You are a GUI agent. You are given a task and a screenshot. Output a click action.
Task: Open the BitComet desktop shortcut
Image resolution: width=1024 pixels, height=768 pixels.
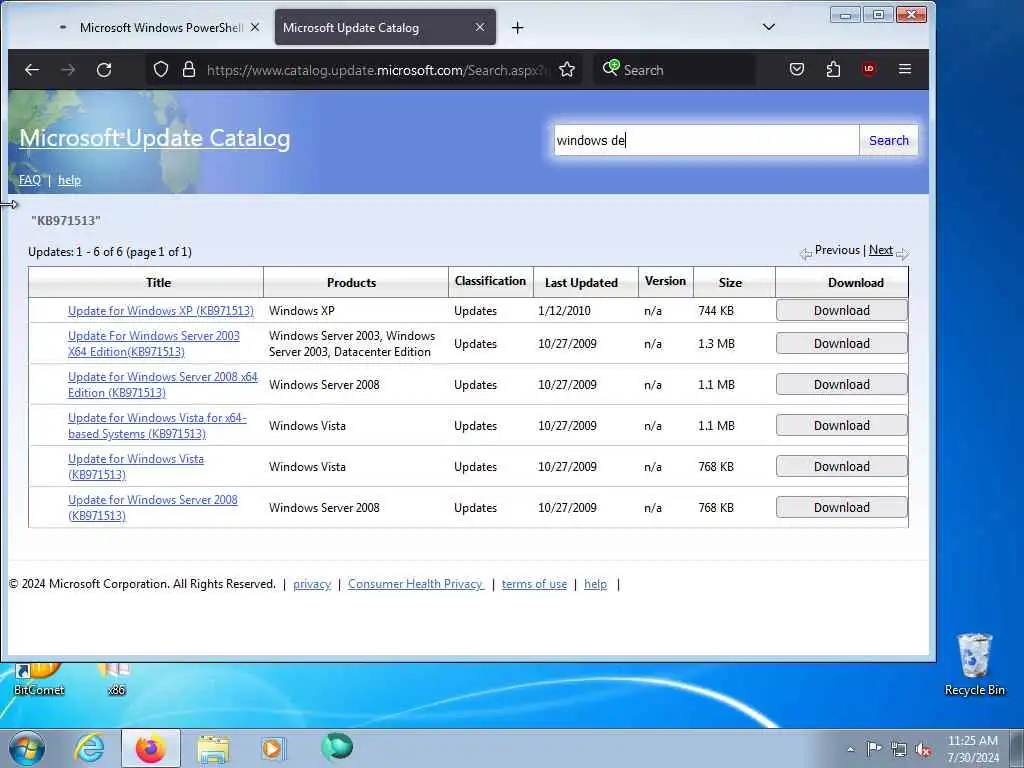coord(39,679)
